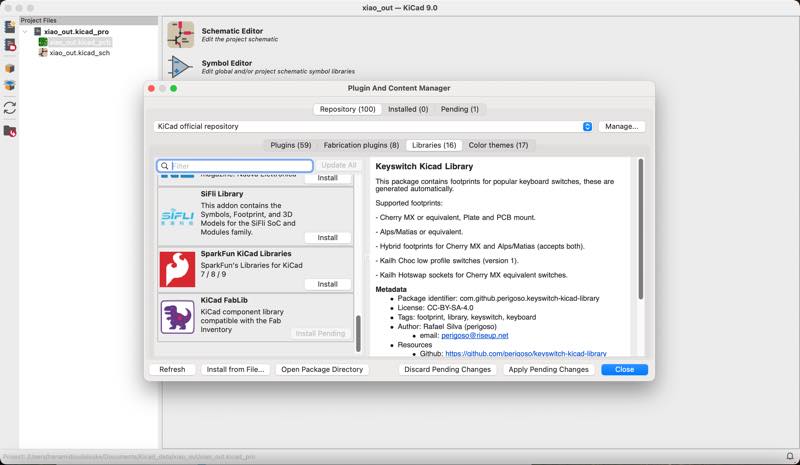Select SparkFun KiCad Libraries entry title
The height and width of the screenshot is (465, 800).
(x=246, y=254)
